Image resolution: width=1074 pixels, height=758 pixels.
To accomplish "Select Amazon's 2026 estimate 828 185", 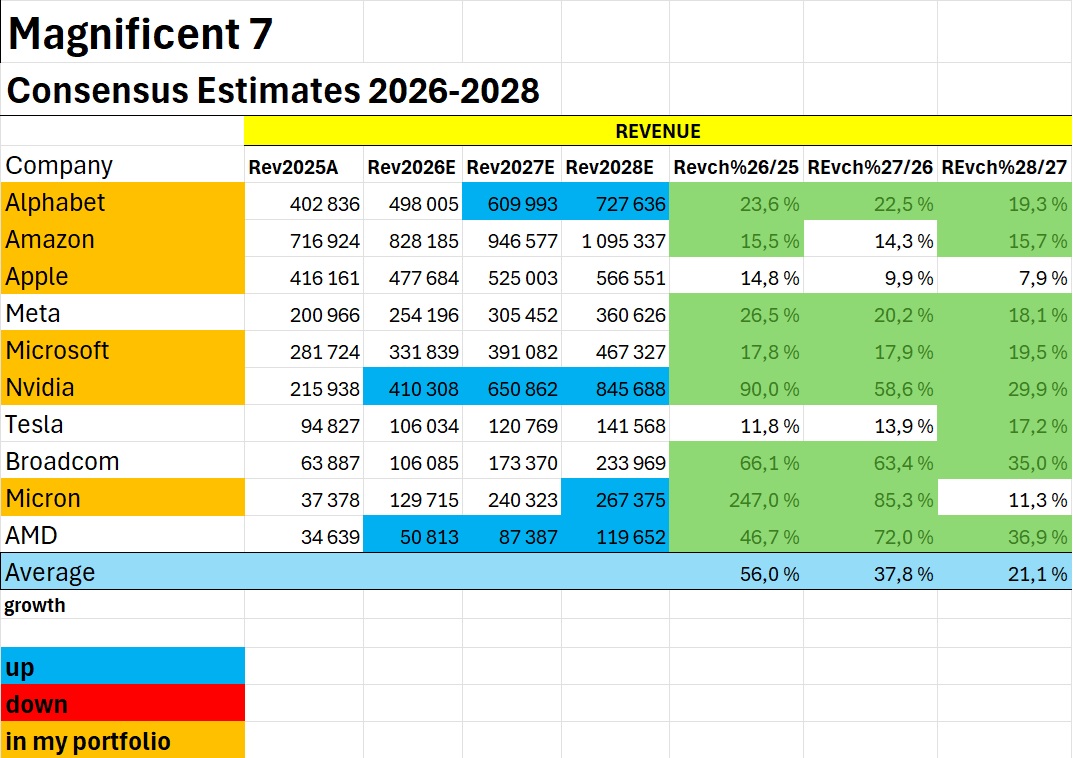I will tap(412, 240).
